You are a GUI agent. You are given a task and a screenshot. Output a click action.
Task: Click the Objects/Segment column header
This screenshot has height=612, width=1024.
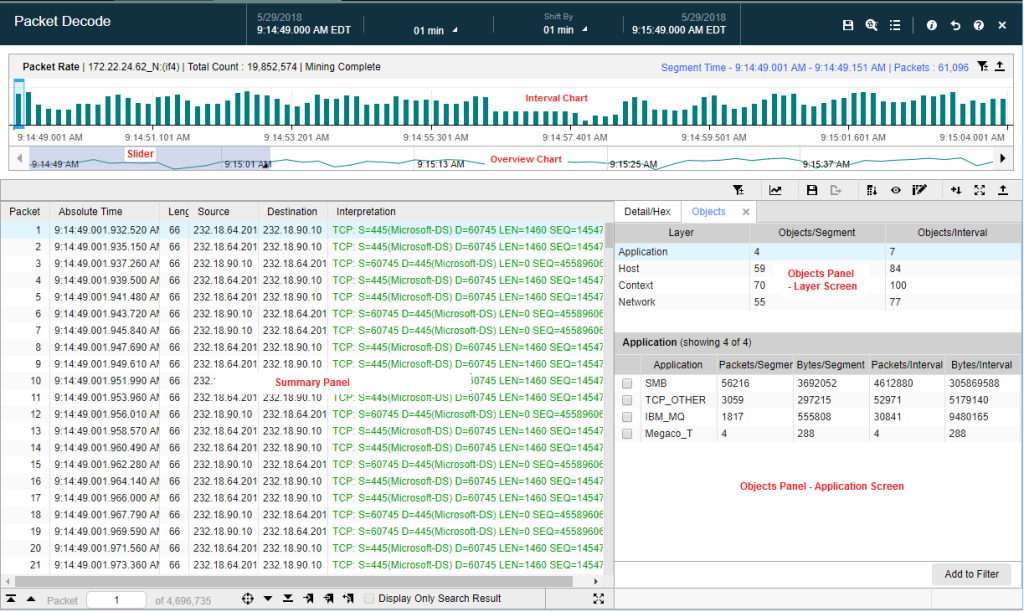816,233
